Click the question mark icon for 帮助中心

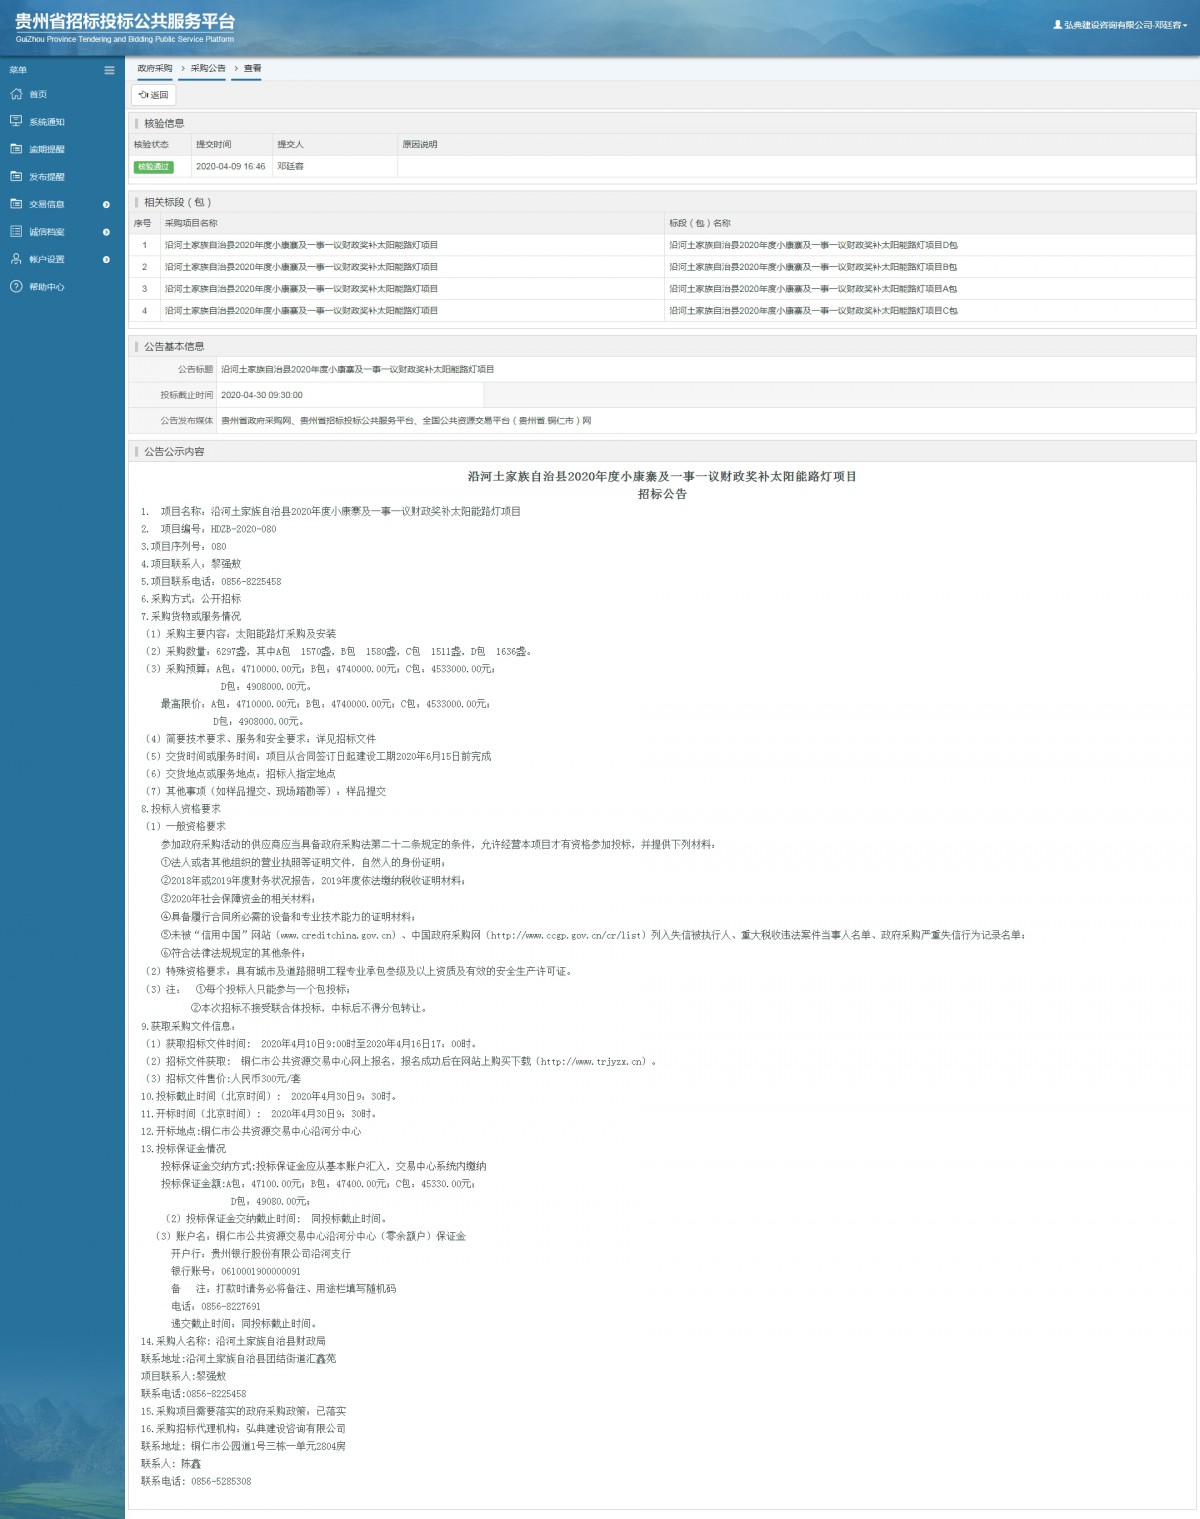click(x=16, y=286)
